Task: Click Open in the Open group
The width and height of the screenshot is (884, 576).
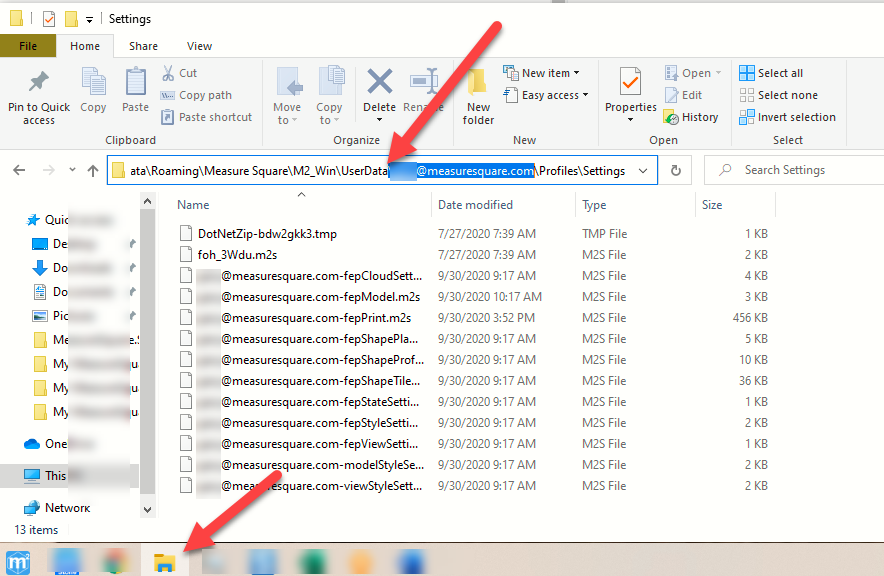Action: [693, 73]
